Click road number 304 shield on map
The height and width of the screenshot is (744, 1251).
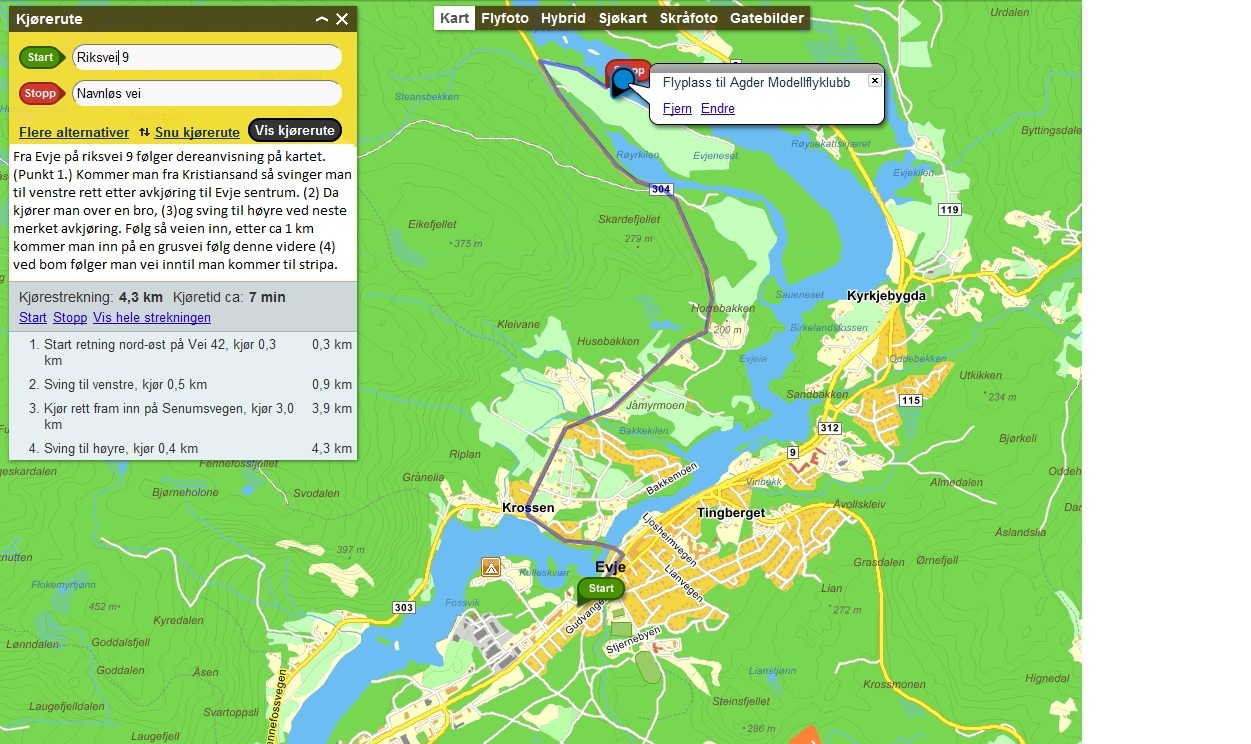coord(661,188)
